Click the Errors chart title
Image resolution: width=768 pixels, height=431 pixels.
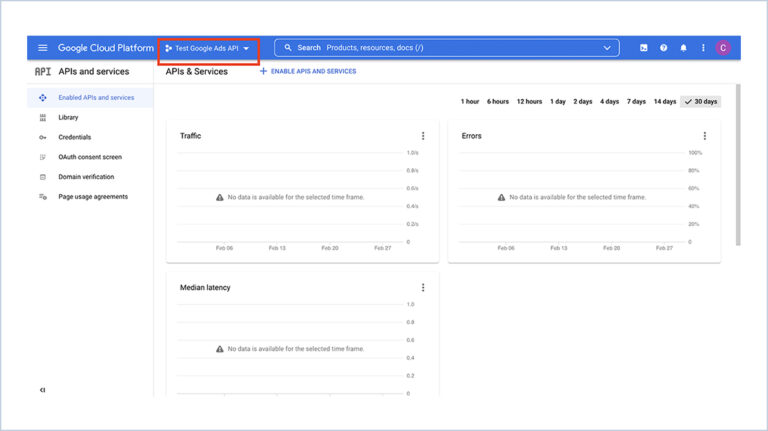click(x=472, y=136)
